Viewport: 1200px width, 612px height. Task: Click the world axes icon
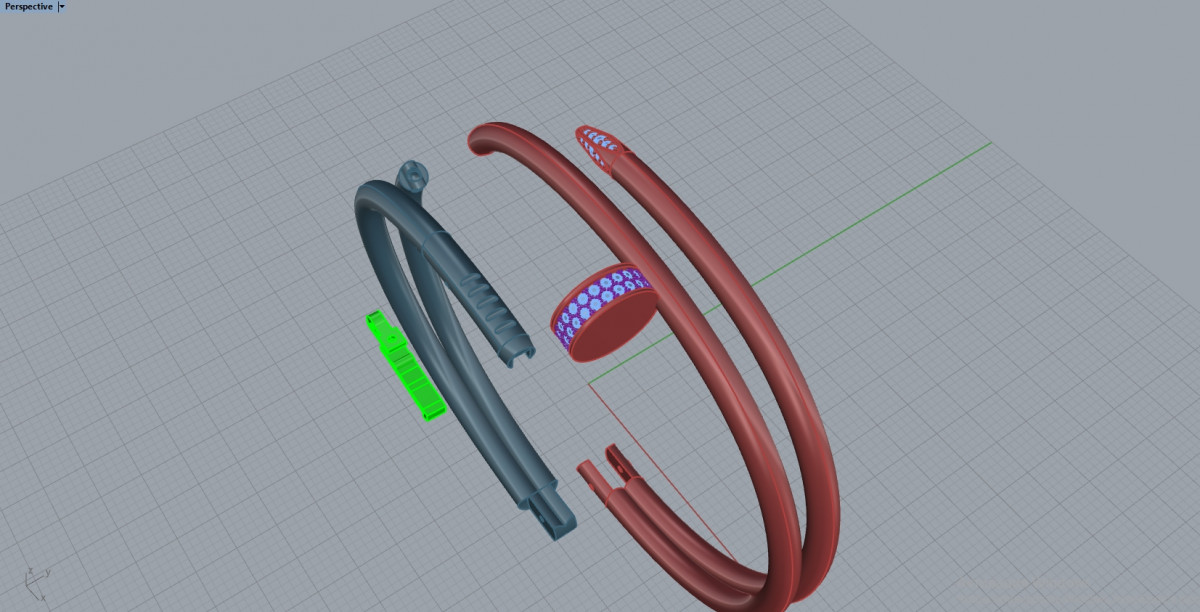pyautogui.click(x=38, y=585)
